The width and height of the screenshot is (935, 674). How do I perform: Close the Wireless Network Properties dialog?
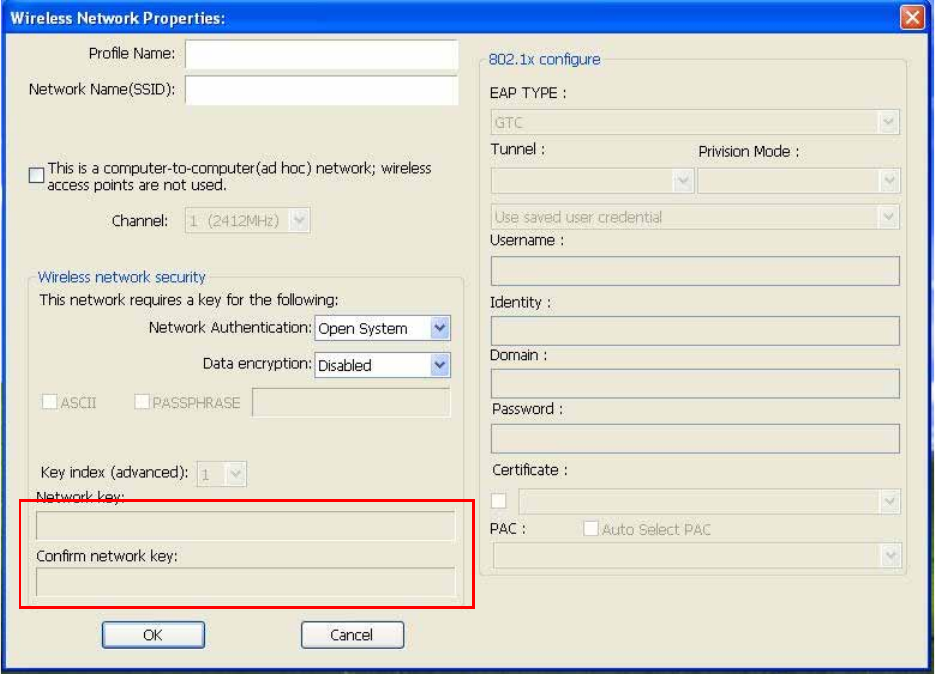(912, 17)
